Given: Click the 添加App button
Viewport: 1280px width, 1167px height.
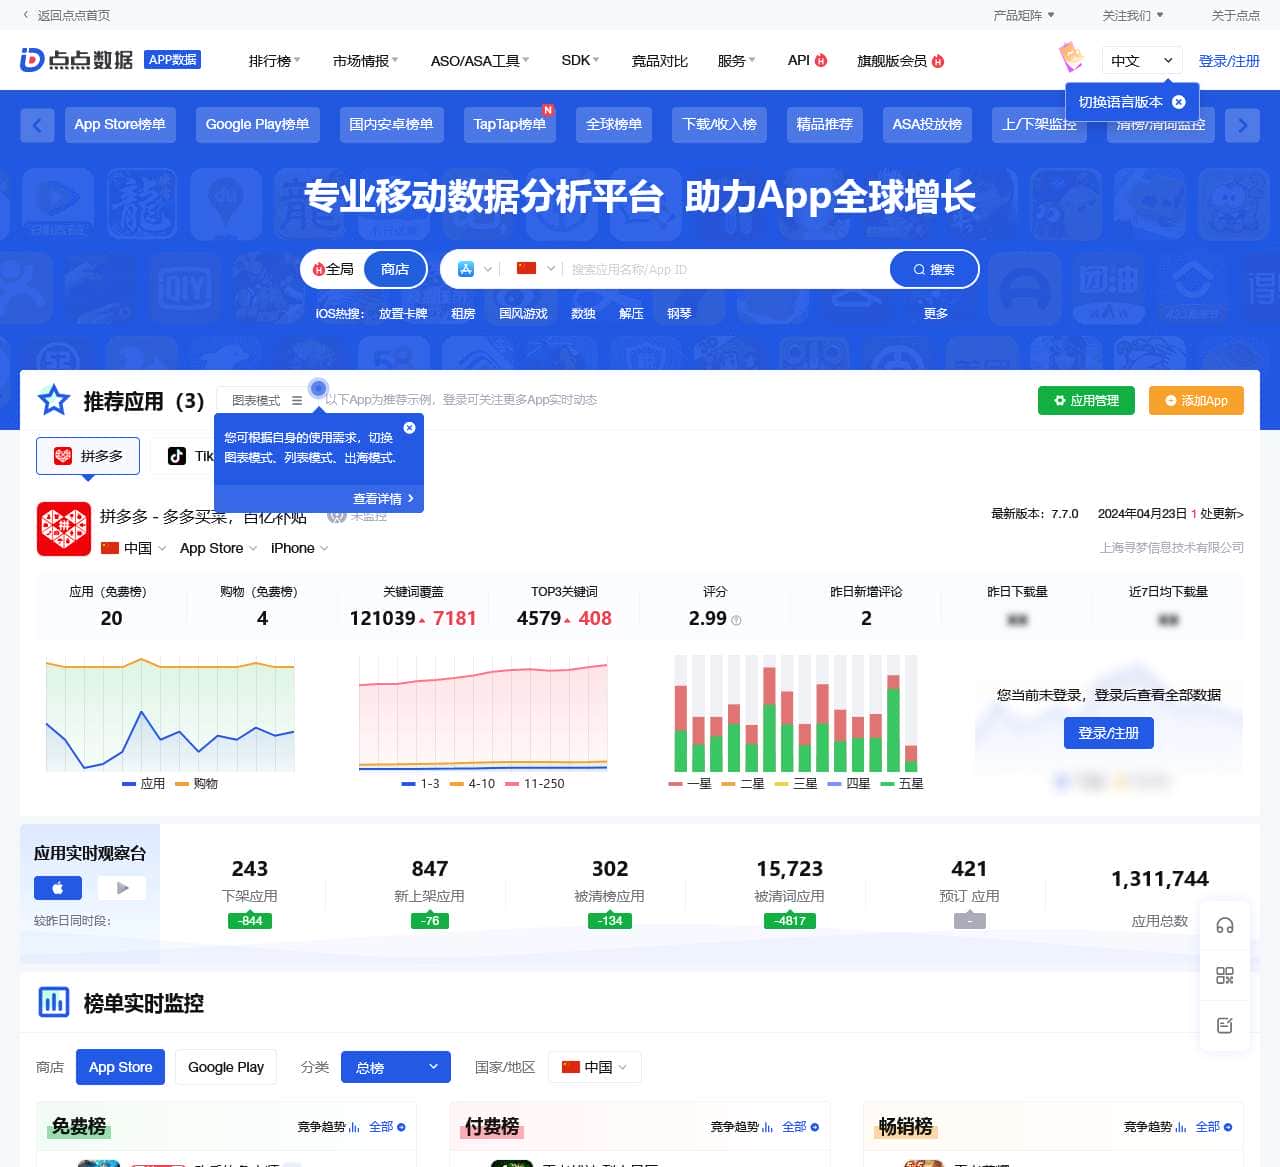Looking at the screenshot, I should tap(1196, 400).
